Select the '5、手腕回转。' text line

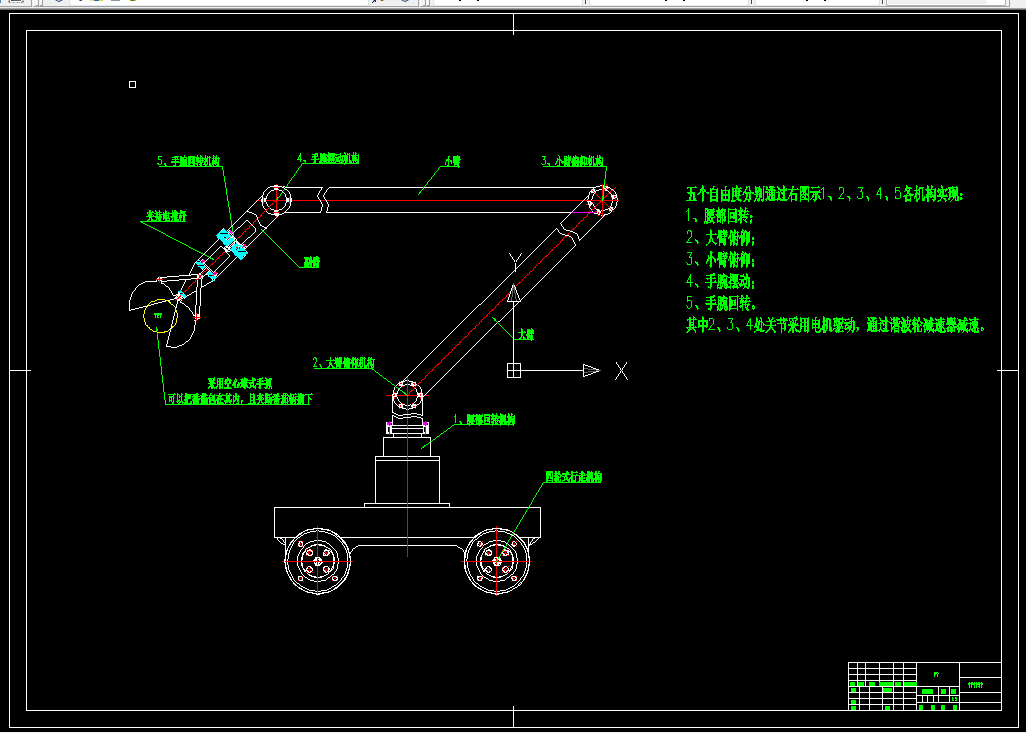coord(720,304)
